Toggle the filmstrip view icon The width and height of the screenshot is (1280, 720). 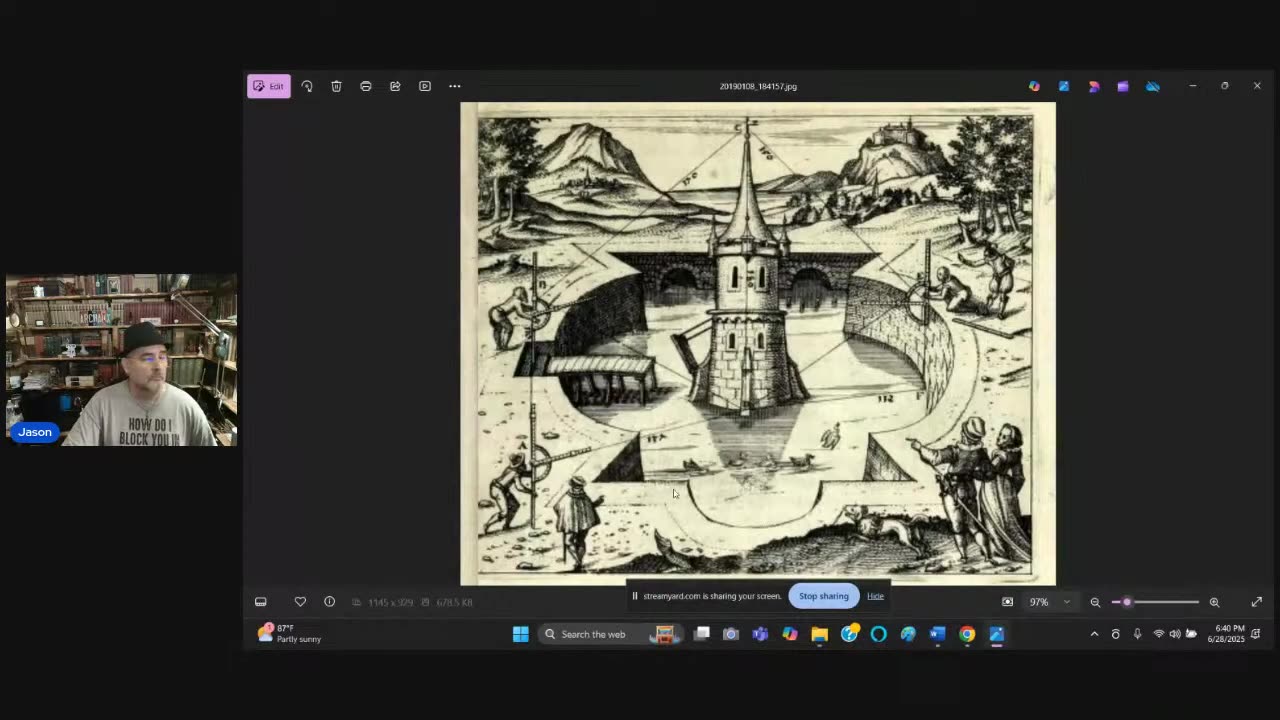pyautogui.click(x=261, y=602)
